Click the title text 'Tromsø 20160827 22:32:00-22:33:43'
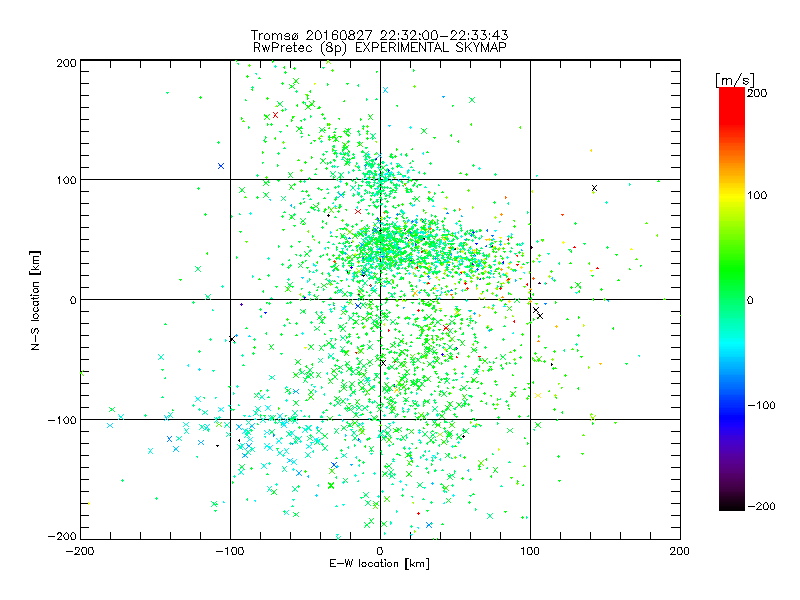 coord(379,35)
